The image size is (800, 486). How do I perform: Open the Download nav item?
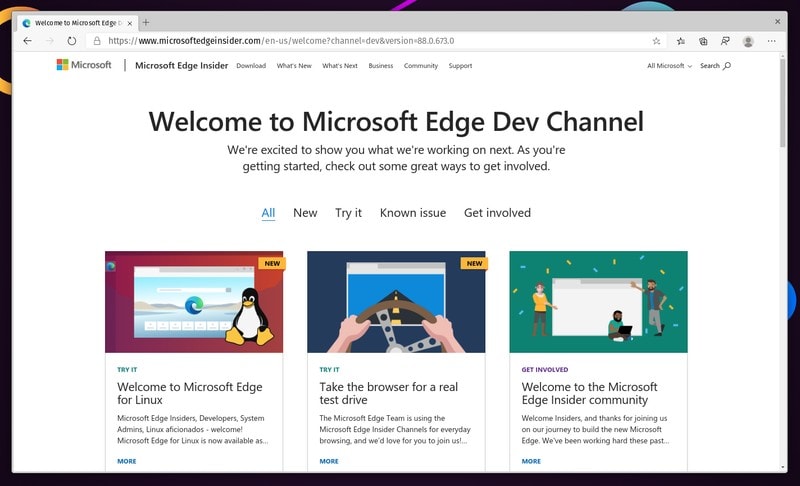pyautogui.click(x=251, y=66)
